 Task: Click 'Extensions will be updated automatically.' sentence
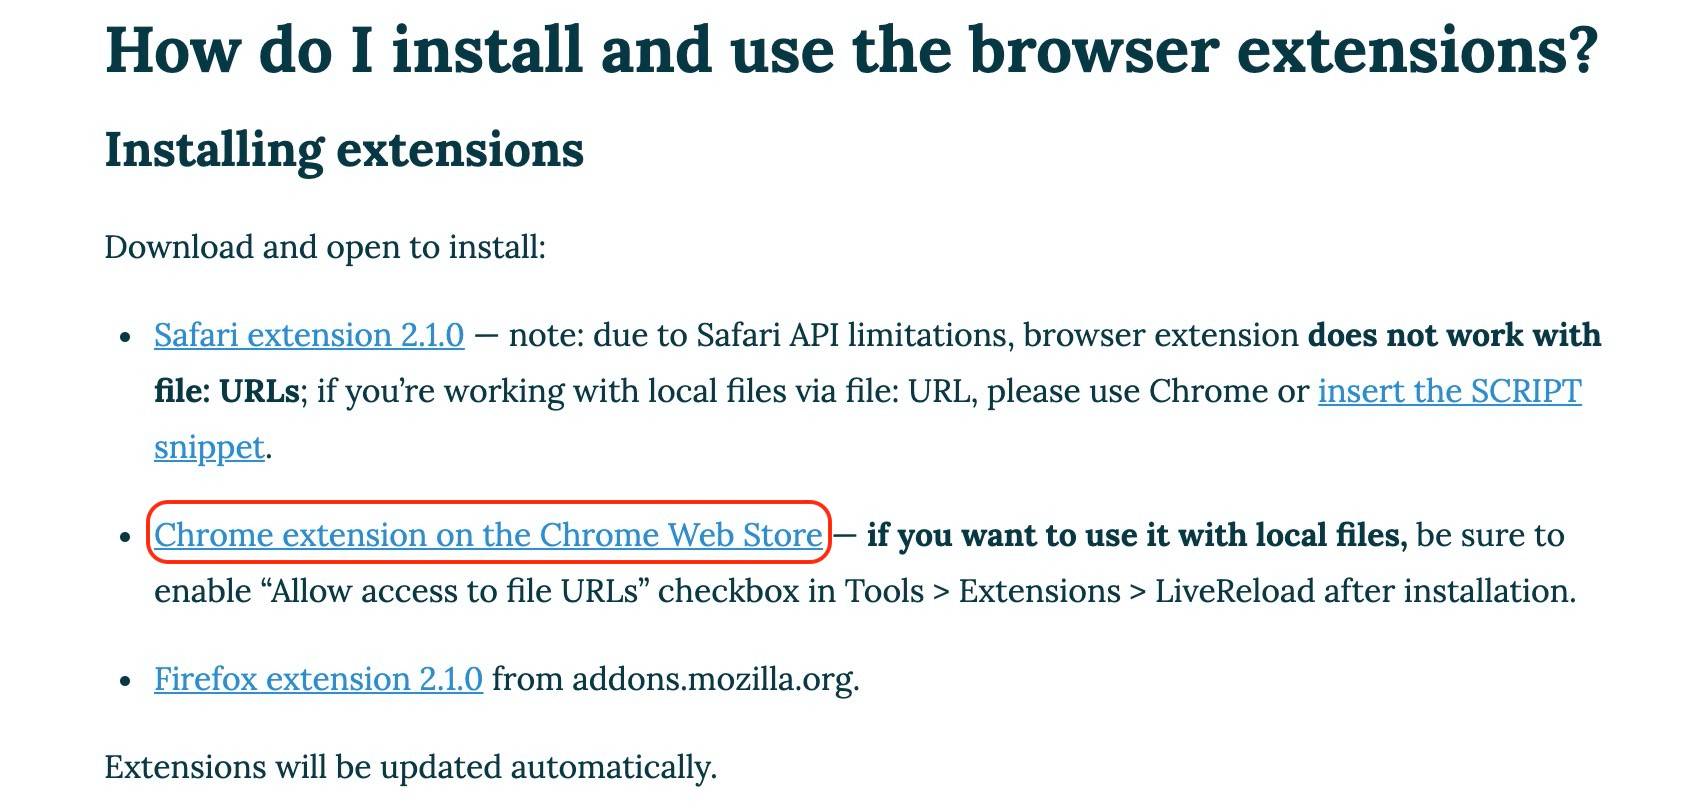click(411, 767)
